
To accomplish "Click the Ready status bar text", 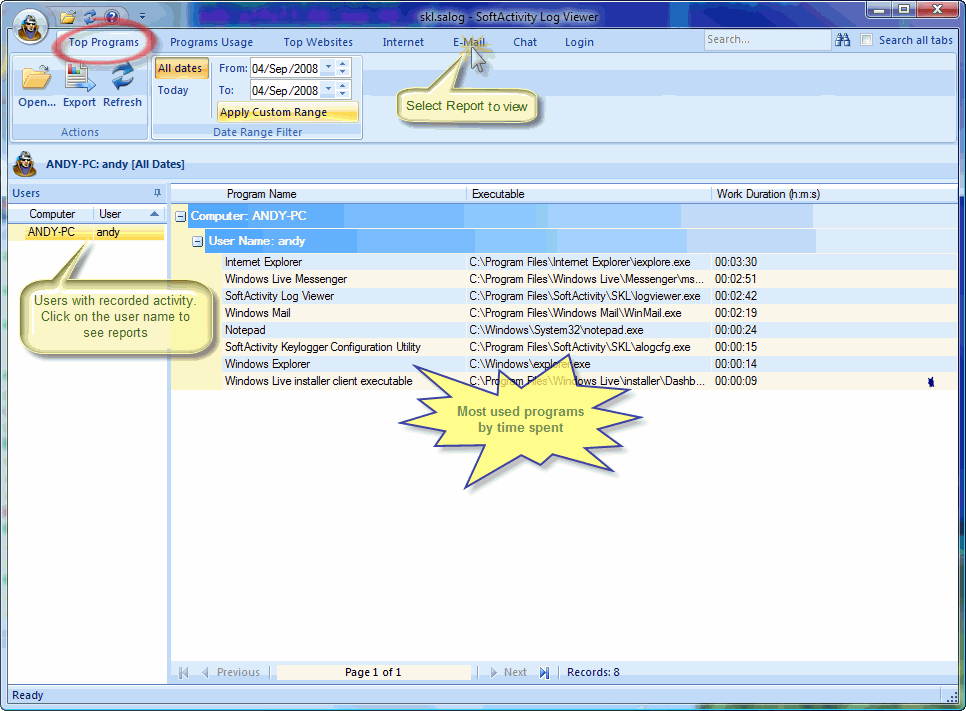I will [x=28, y=695].
